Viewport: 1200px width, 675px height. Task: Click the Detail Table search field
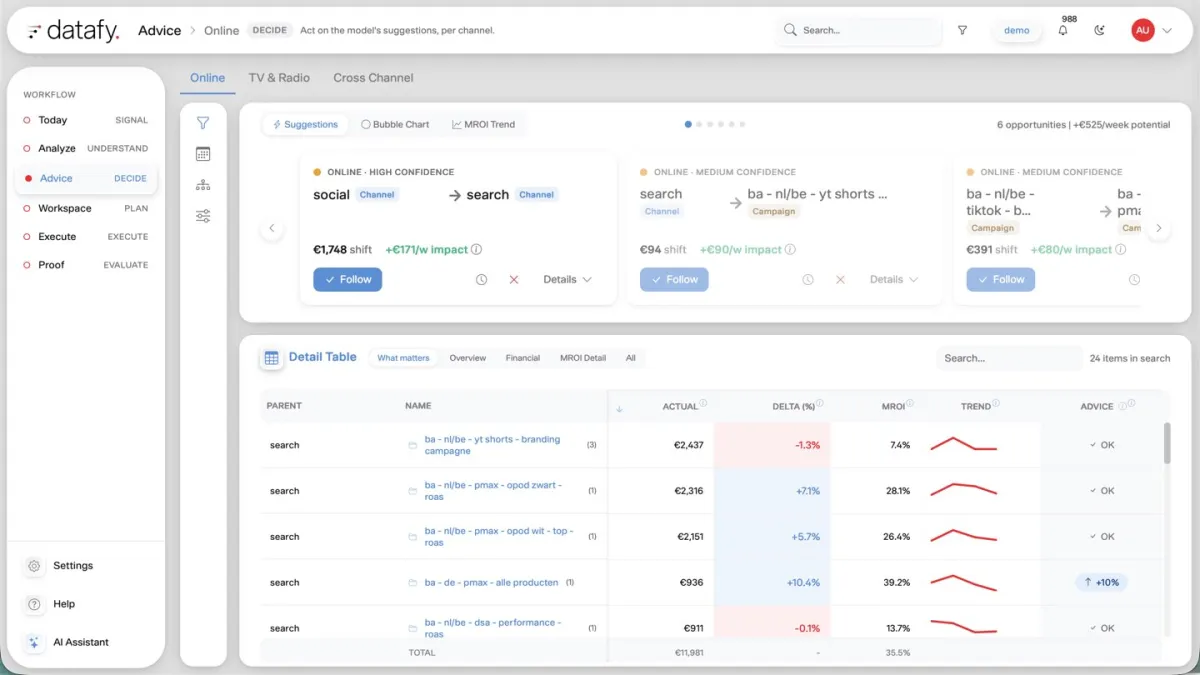1009,358
